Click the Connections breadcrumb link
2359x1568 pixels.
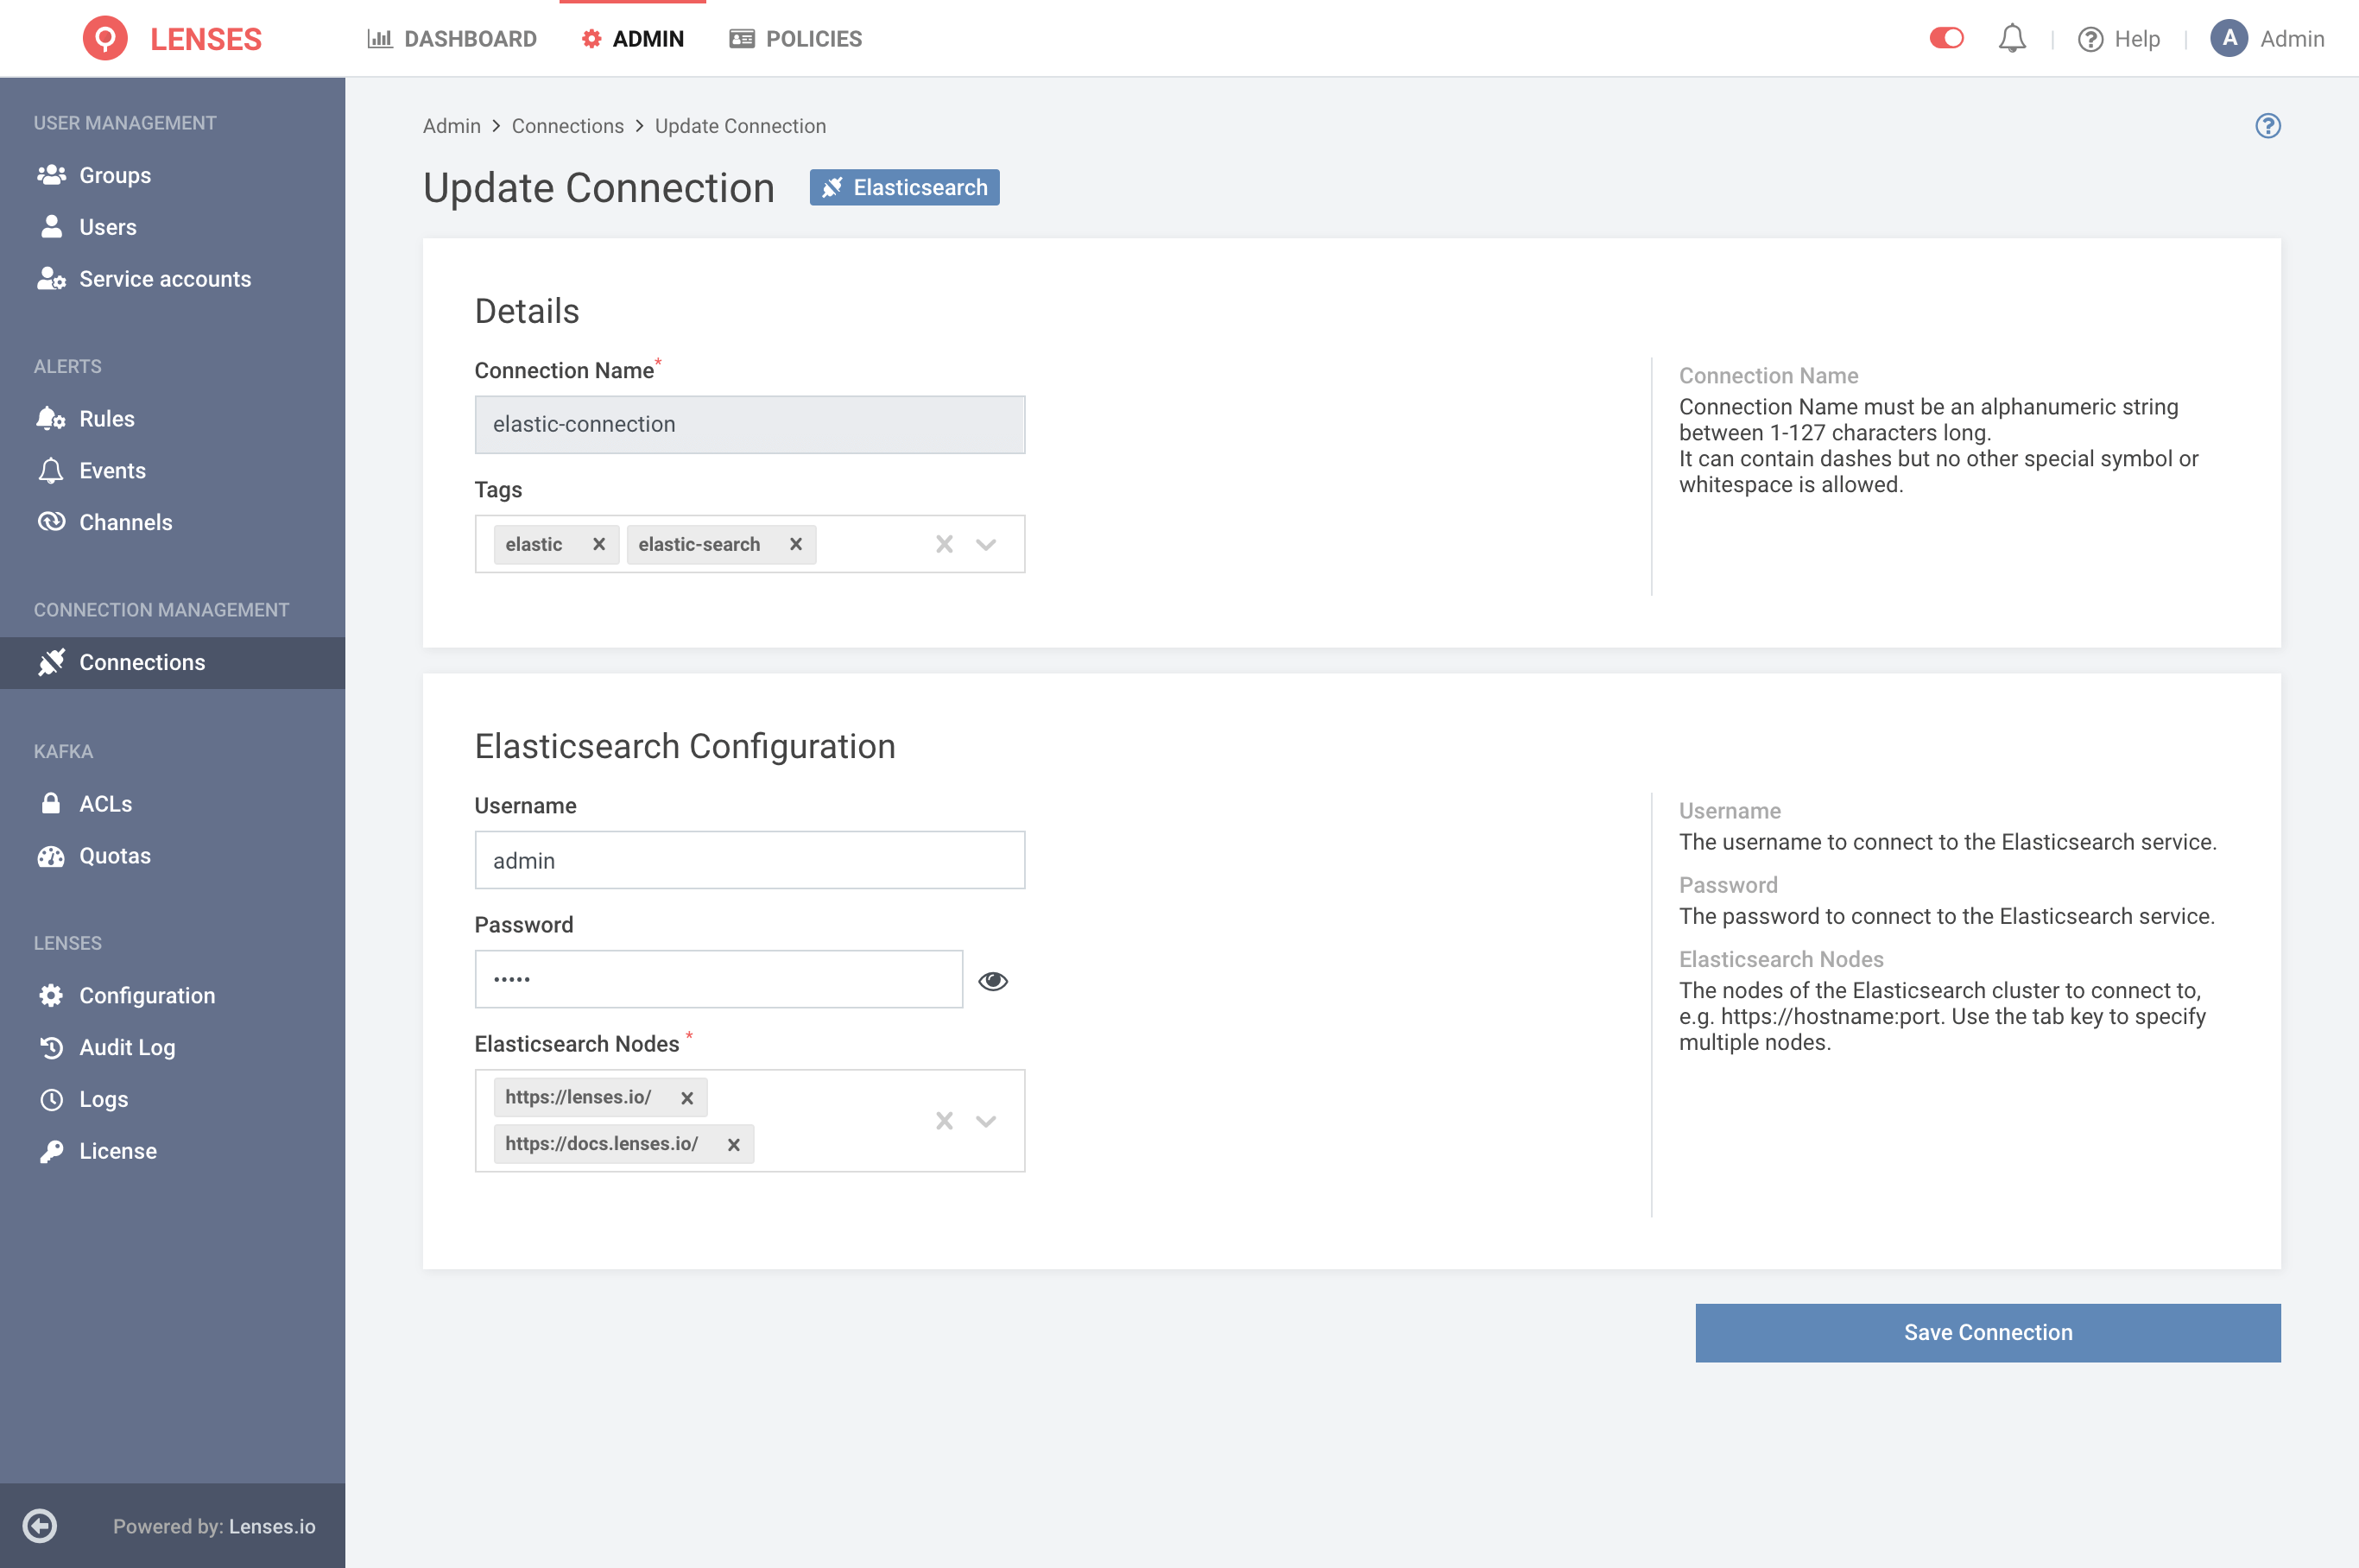[x=568, y=126]
